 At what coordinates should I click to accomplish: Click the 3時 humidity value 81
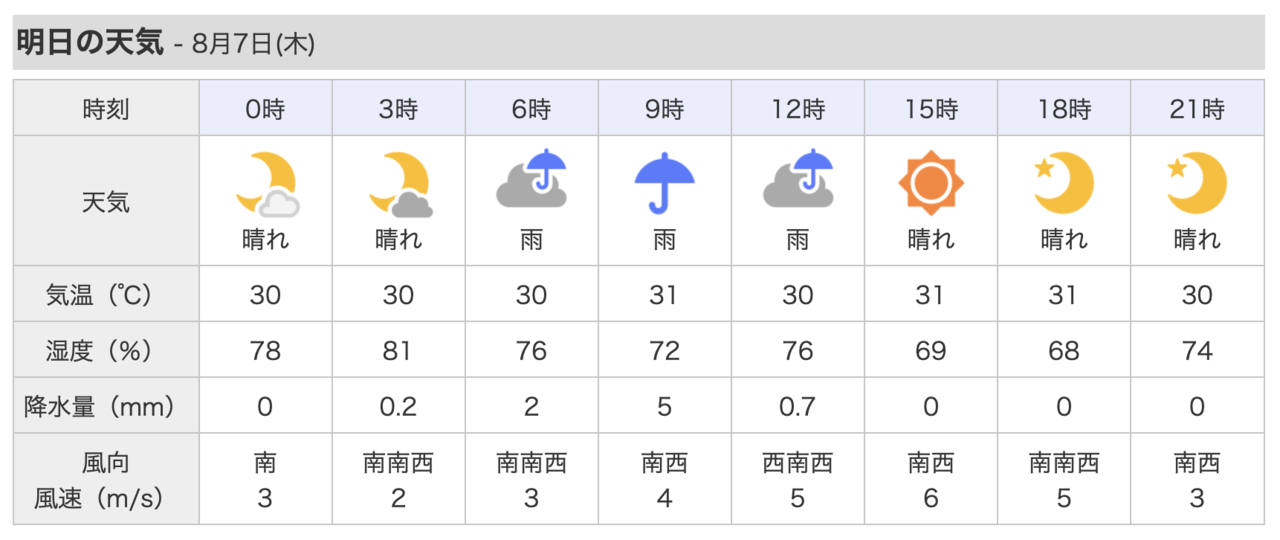coord(399,351)
